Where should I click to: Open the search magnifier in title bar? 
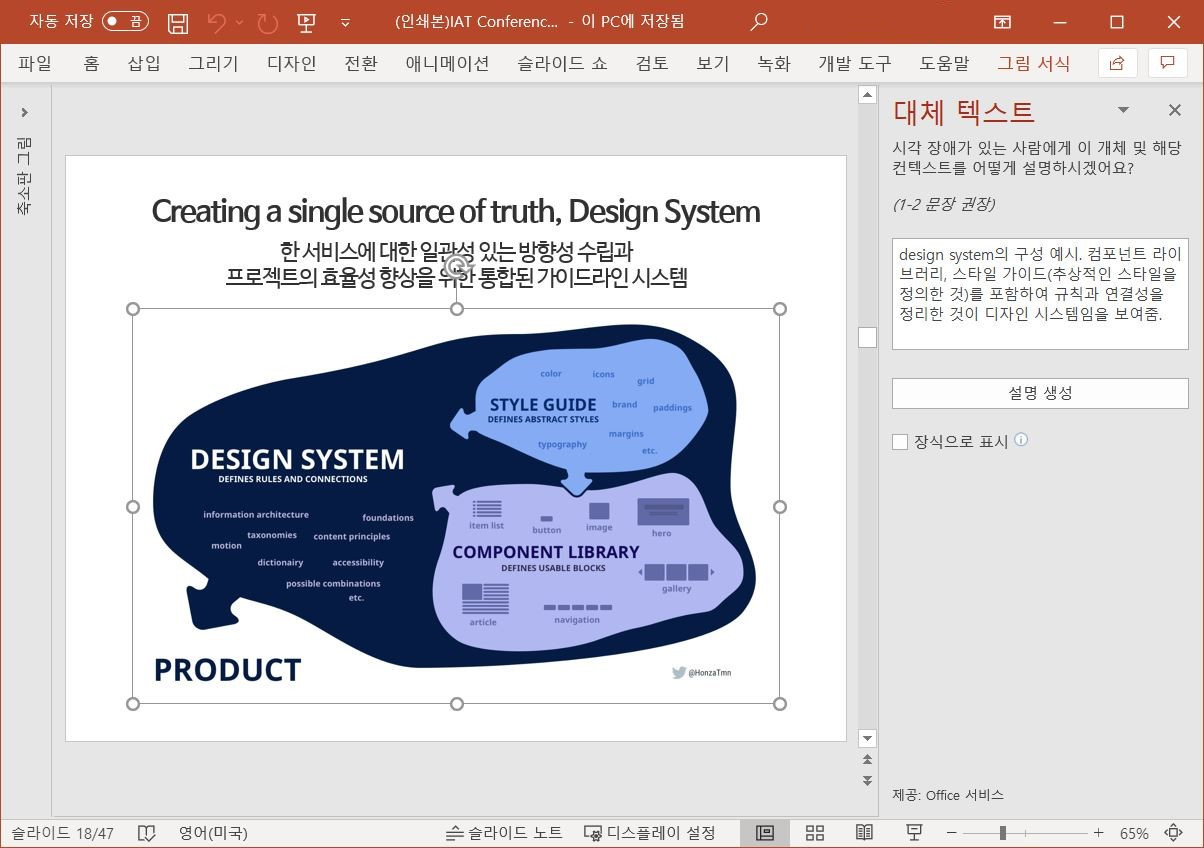(x=760, y=21)
